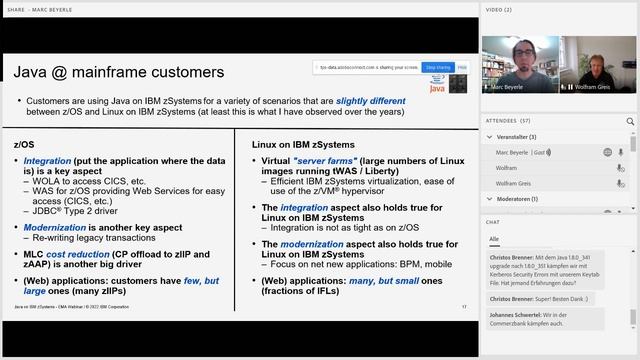Click 'WOLA to access CICS, etc.' sub-bullet

(89, 181)
